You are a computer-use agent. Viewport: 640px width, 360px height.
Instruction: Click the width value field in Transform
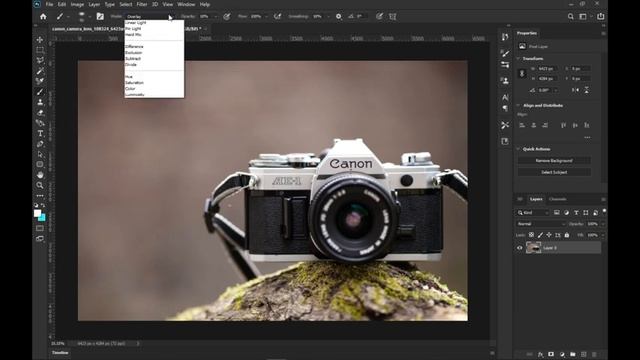547,69
